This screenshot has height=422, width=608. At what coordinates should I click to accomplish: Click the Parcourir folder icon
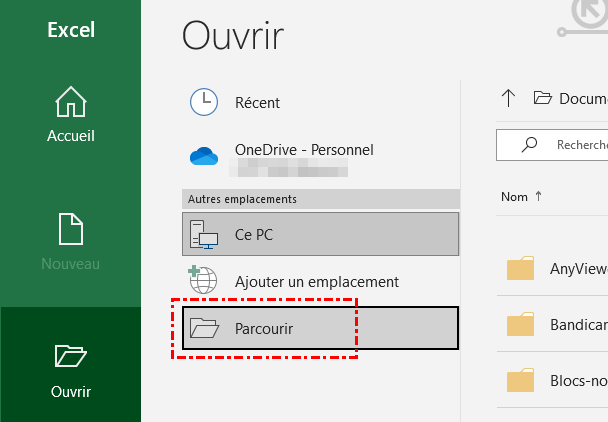pyautogui.click(x=204, y=327)
